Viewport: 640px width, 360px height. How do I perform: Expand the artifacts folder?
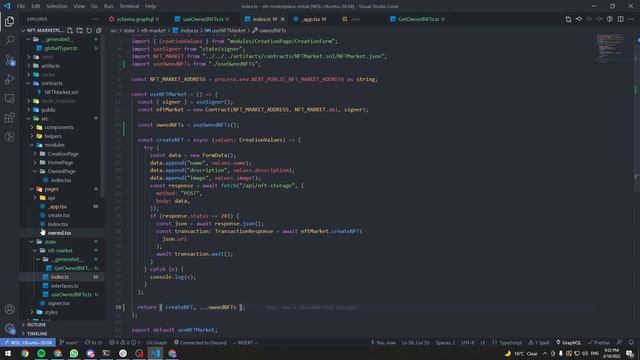(x=51, y=66)
